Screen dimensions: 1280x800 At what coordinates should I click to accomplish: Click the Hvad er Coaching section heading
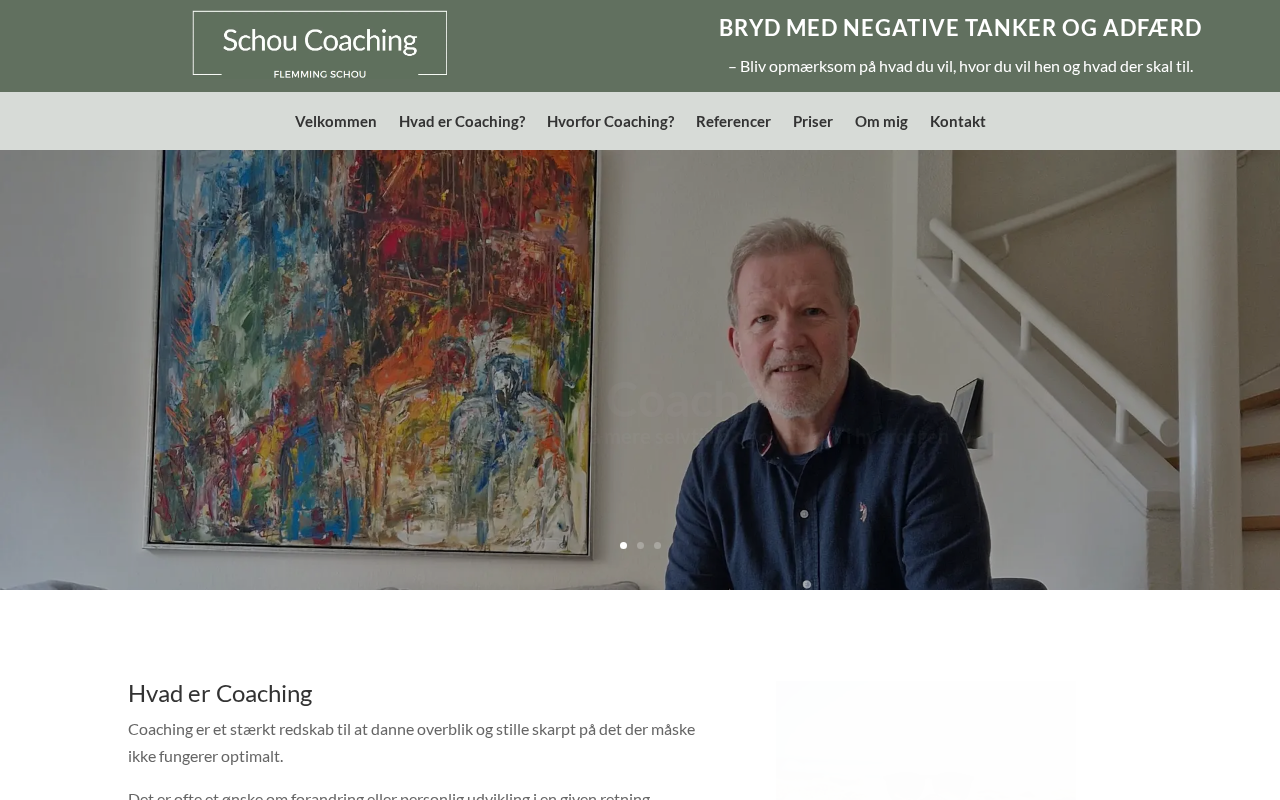coord(220,693)
